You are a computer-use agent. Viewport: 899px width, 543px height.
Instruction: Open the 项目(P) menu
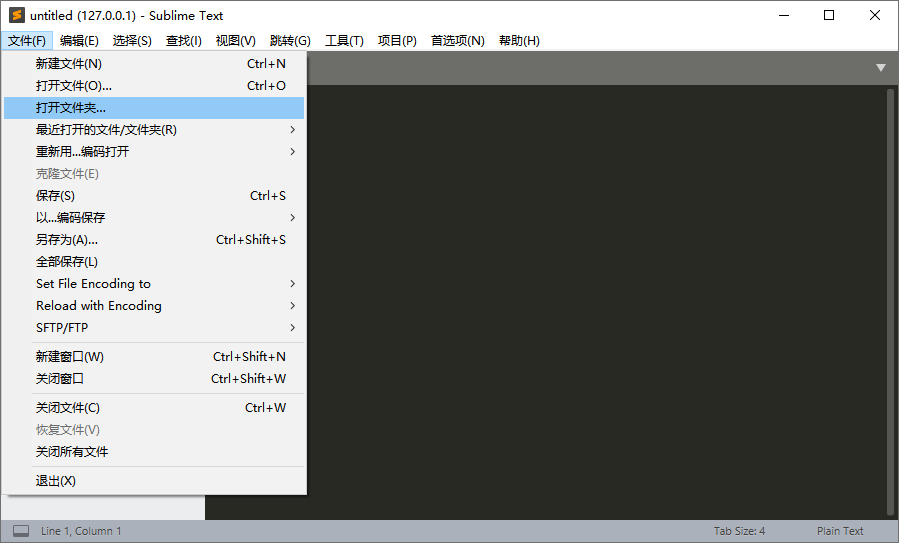pyautogui.click(x=397, y=41)
